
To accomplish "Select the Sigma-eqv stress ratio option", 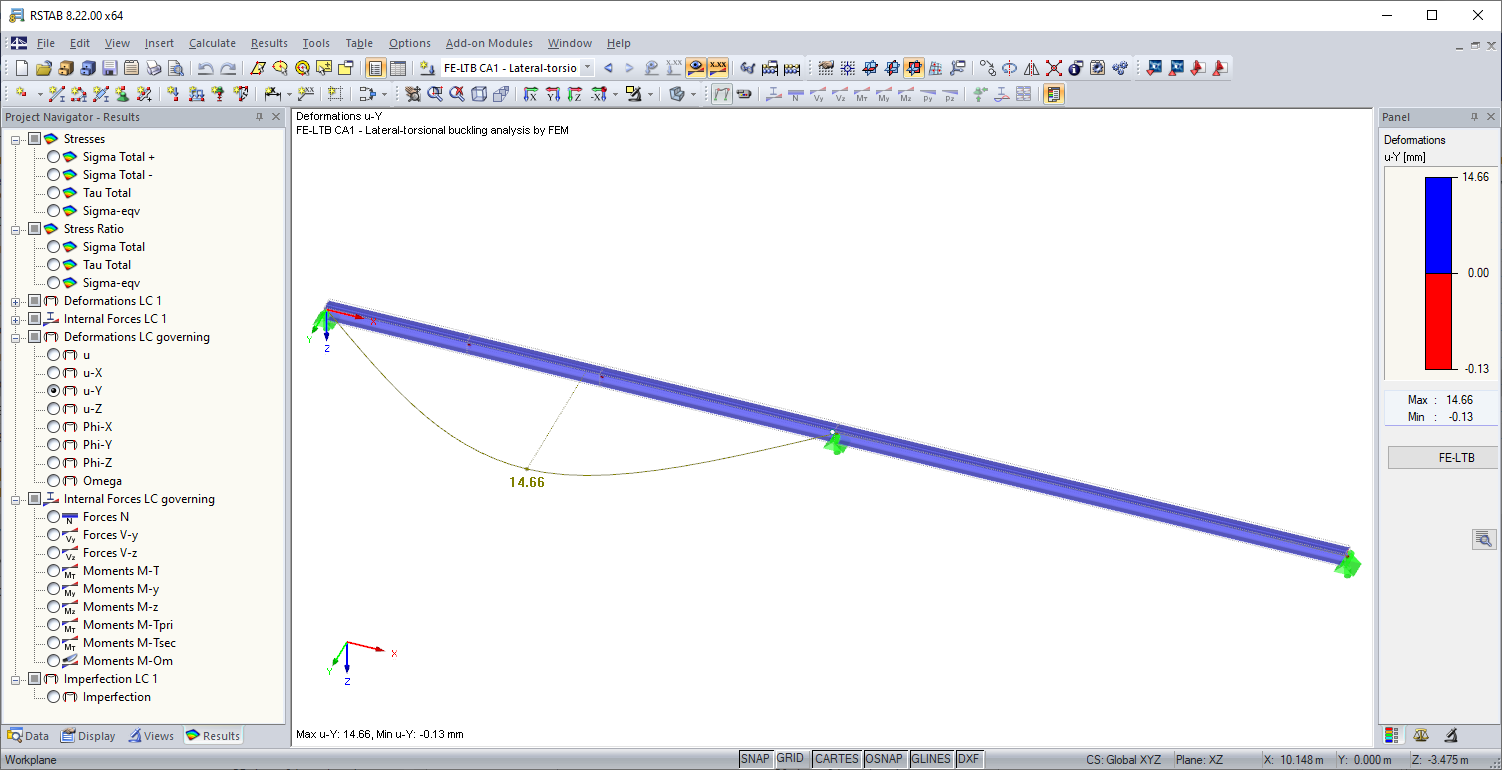I will pyautogui.click(x=55, y=283).
